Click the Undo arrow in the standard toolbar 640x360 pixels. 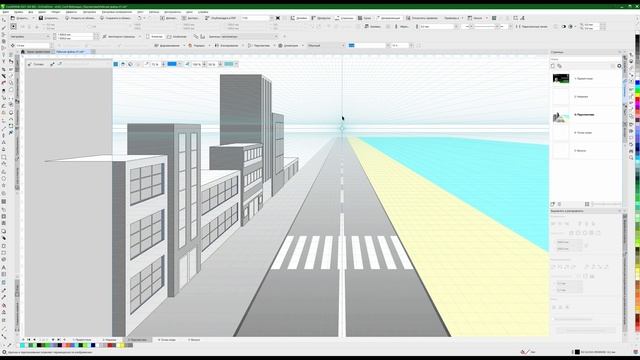point(140,18)
